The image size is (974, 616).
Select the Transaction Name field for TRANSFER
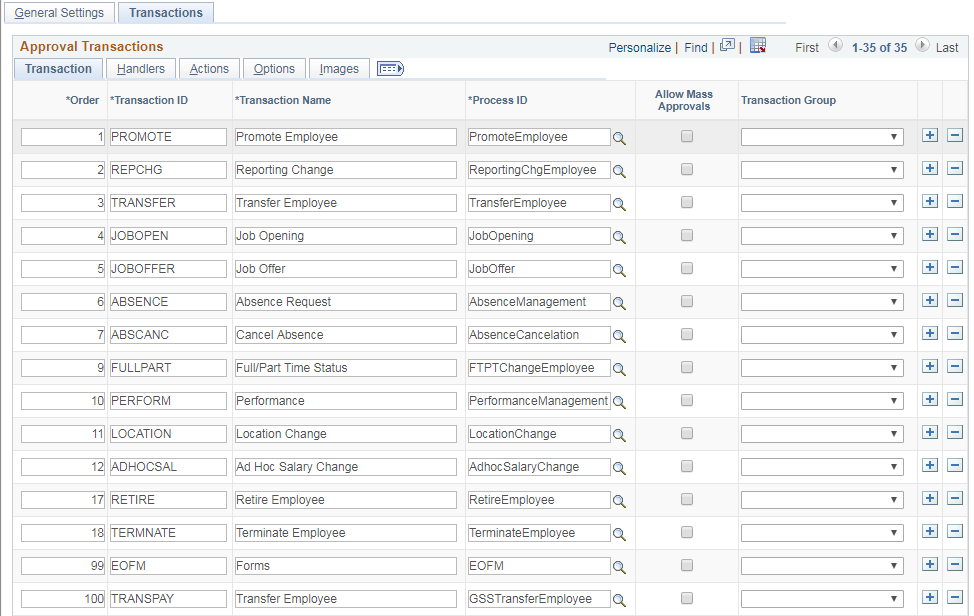pos(345,202)
